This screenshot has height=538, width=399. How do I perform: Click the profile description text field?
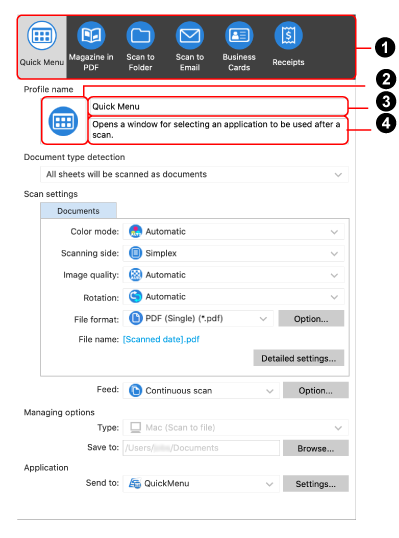click(218, 130)
